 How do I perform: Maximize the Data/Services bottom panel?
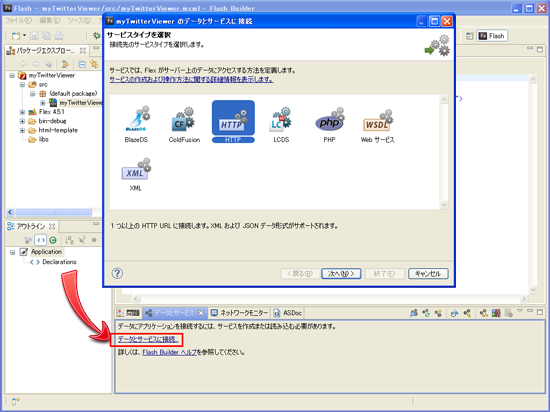(540, 311)
